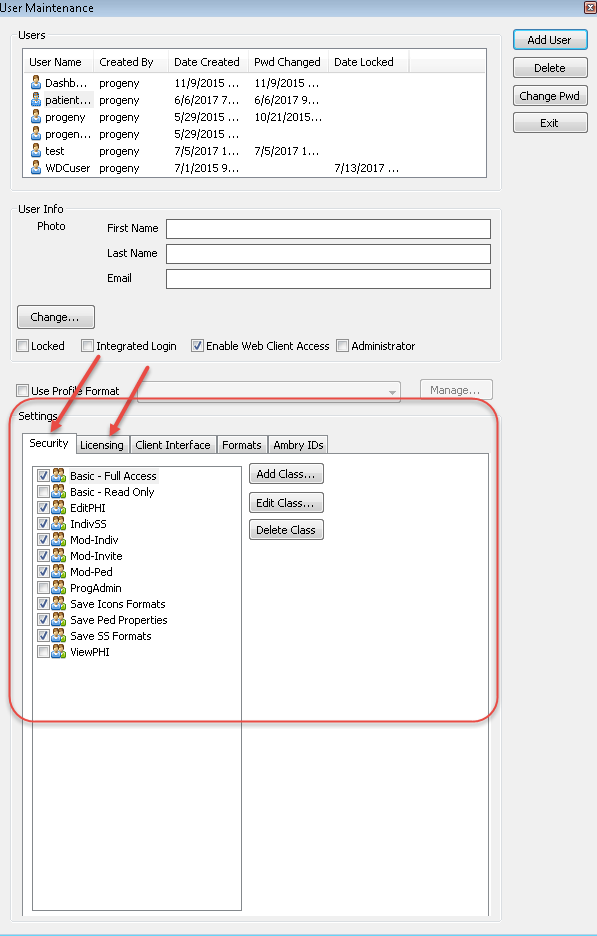The image size is (597, 936).
Task: Click the group icon beside ViewPHI
Action: pyautogui.click(x=59, y=651)
